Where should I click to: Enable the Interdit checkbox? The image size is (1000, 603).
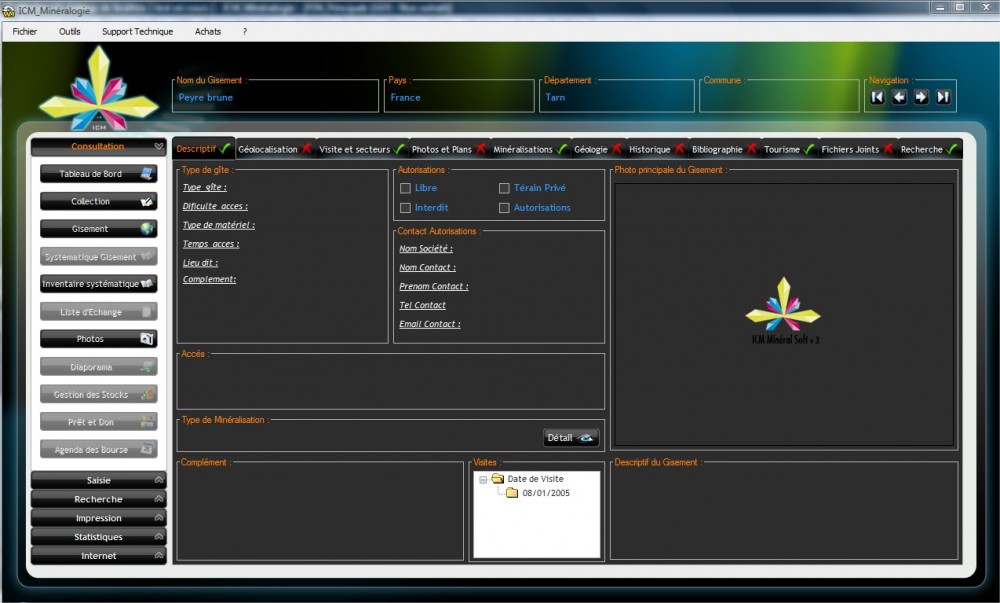coord(405,208)
